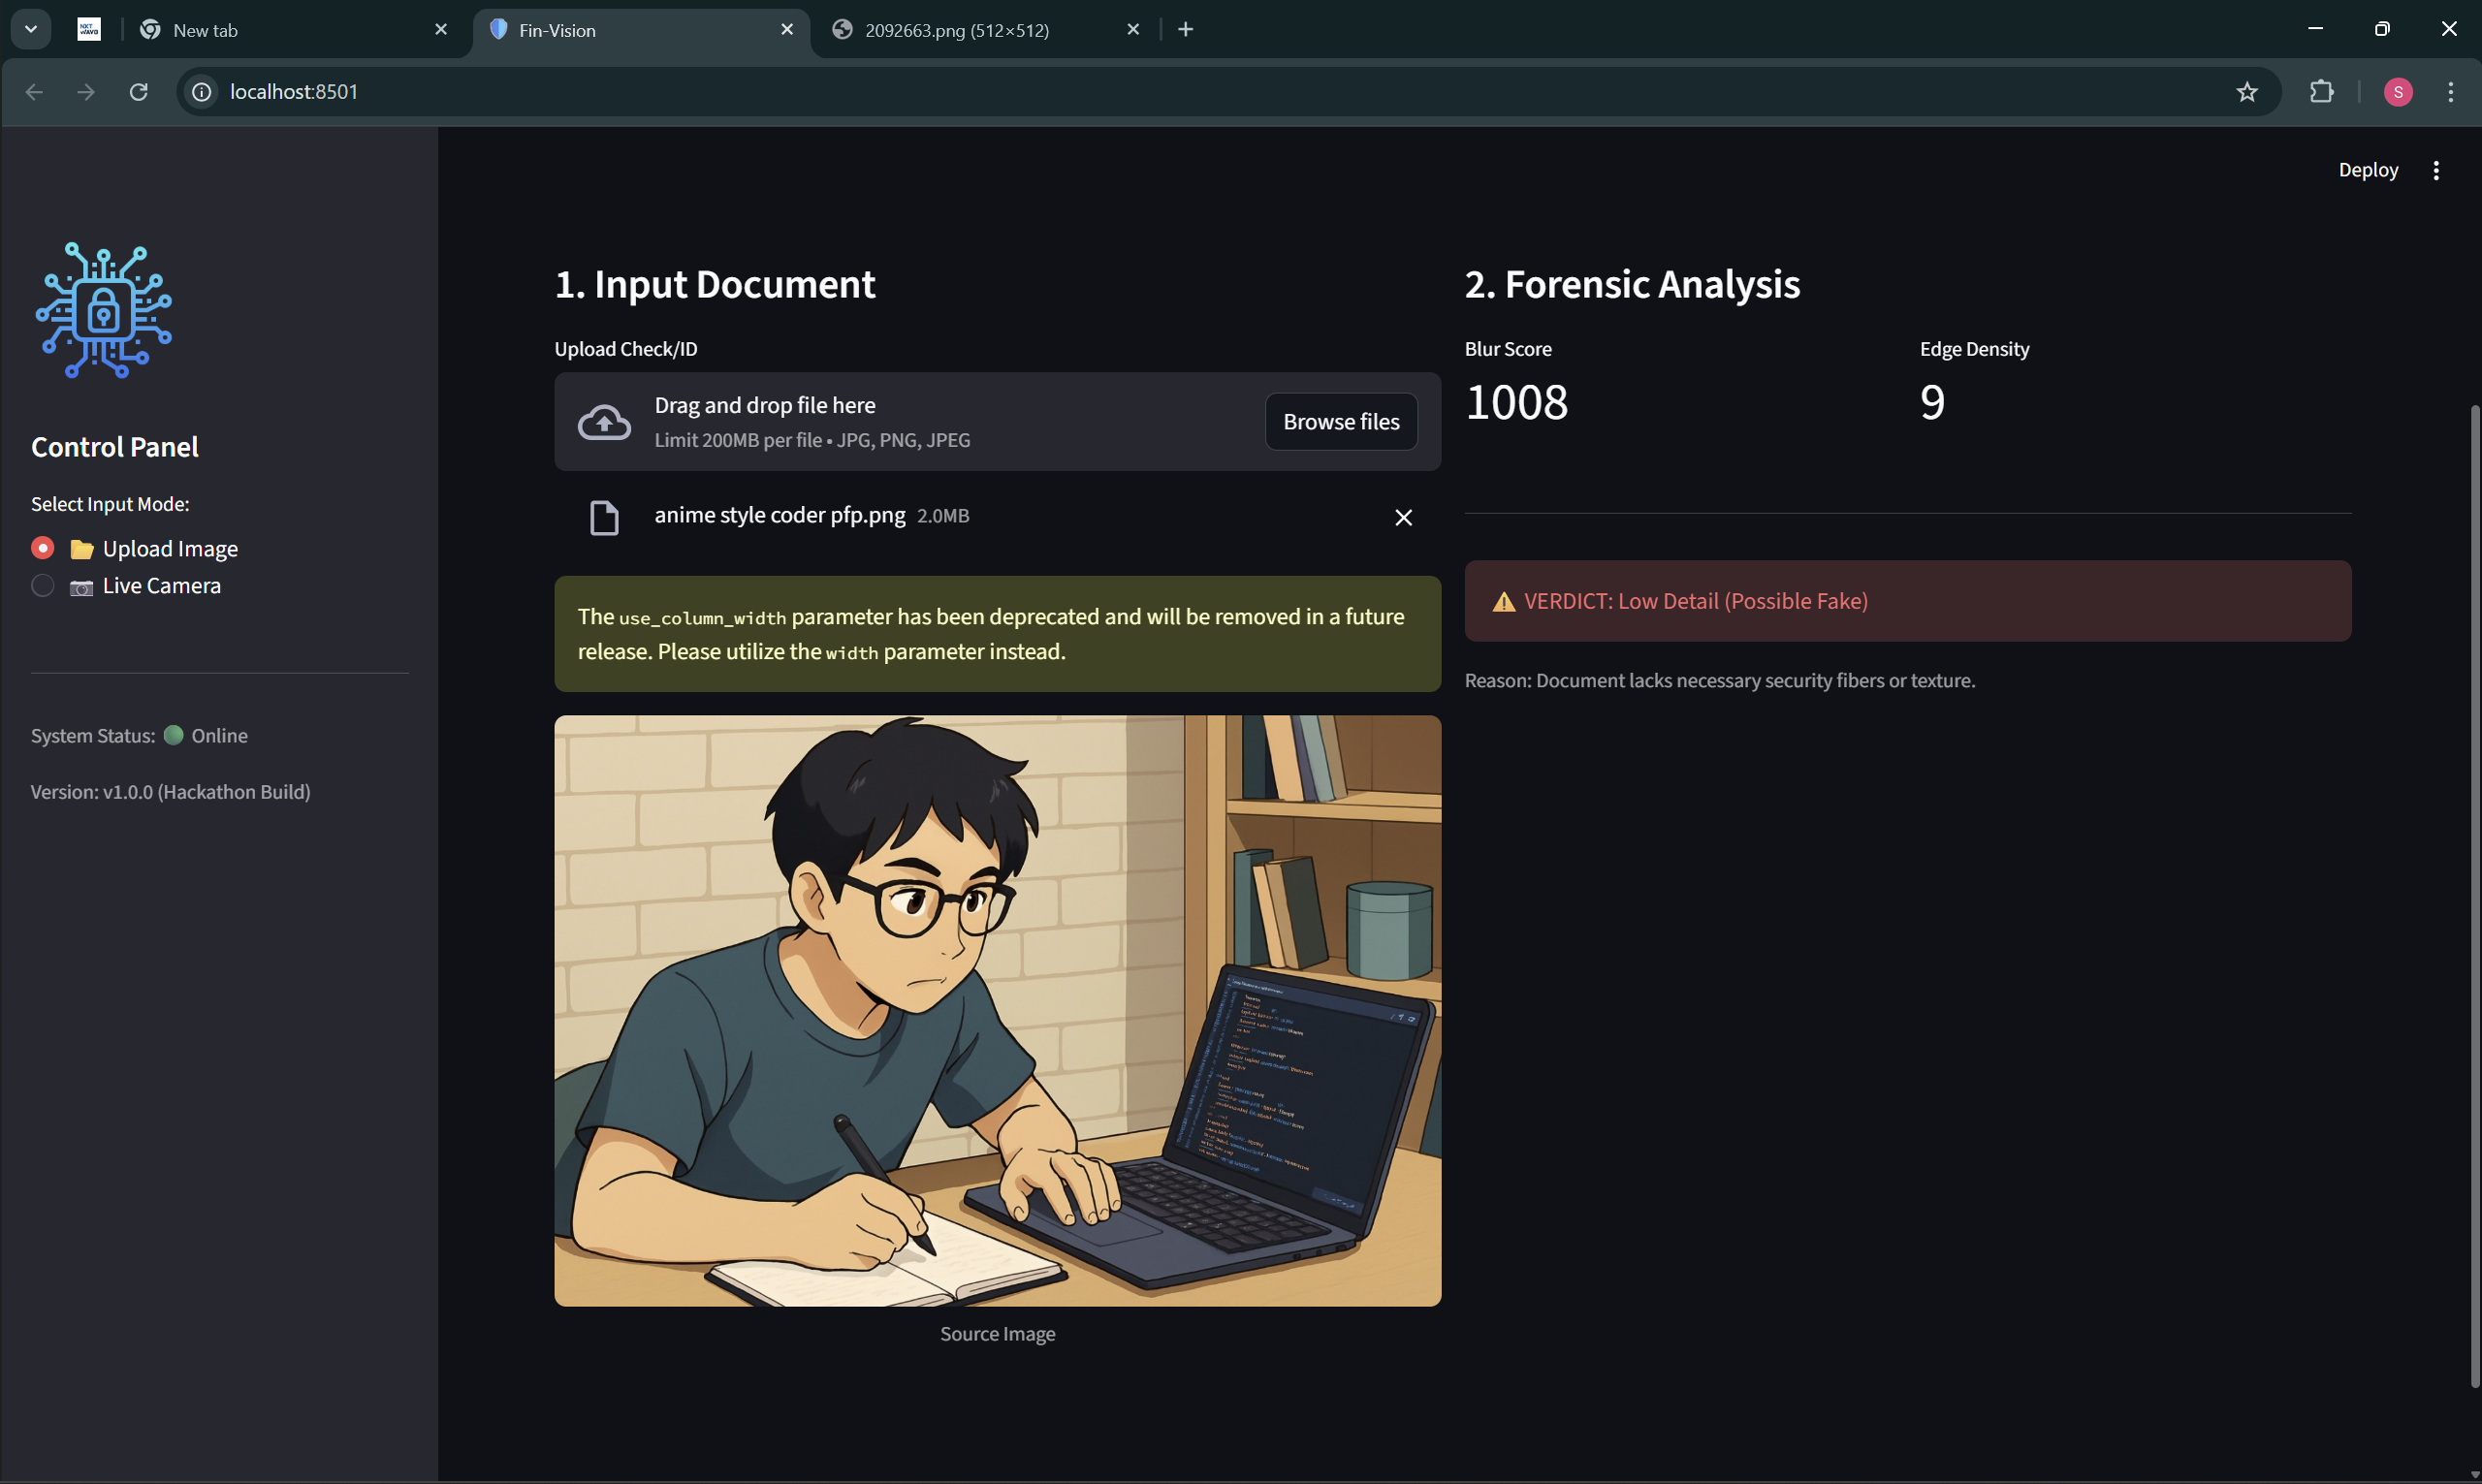Open the Chrome three-dot menu
The height and width of the screenshot is (1484, 2482).
tap(2450, 92)
